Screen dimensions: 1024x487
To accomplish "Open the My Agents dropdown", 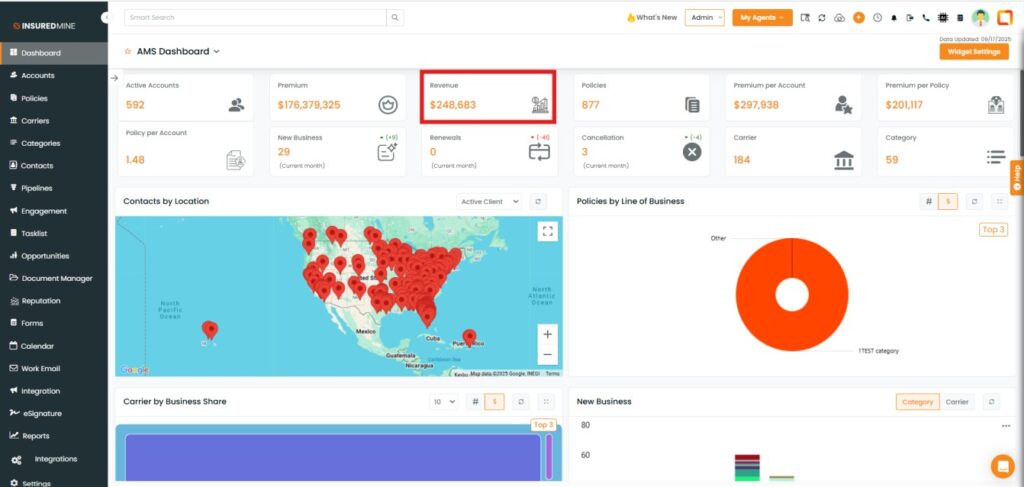I will click(x=762, y=18).
